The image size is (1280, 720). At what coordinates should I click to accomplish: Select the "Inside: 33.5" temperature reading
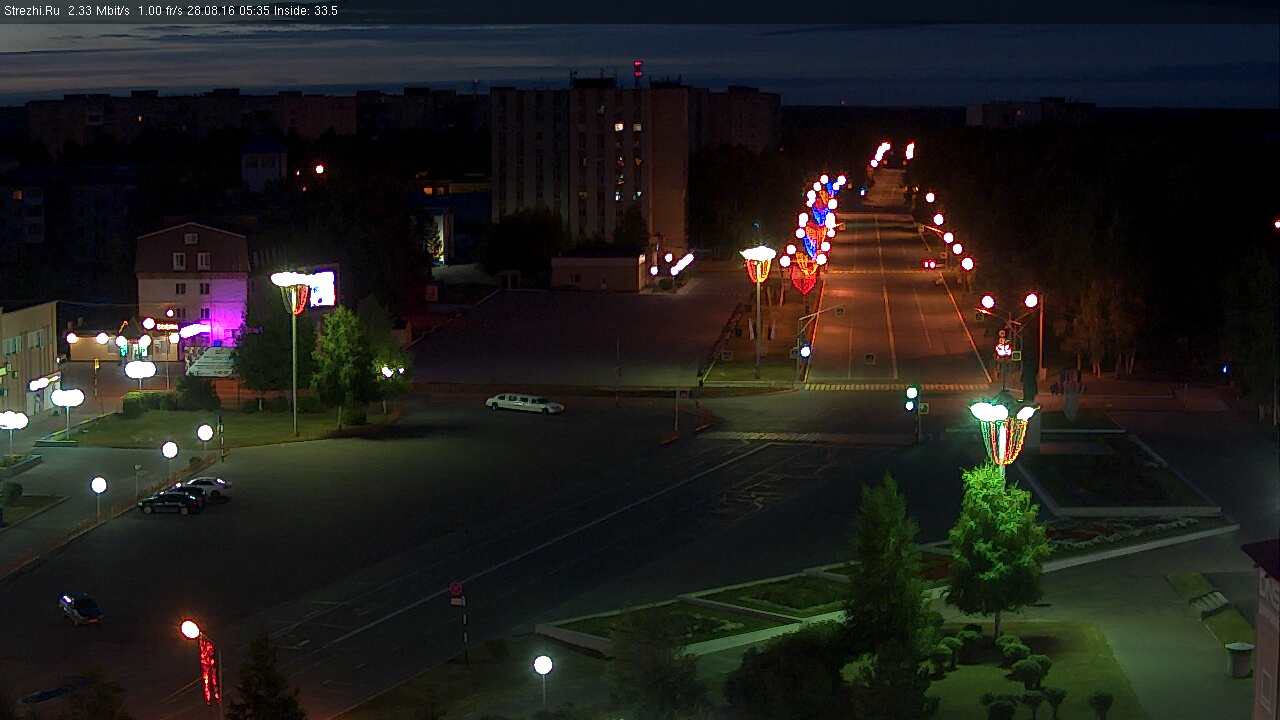[x=306, y=11]
